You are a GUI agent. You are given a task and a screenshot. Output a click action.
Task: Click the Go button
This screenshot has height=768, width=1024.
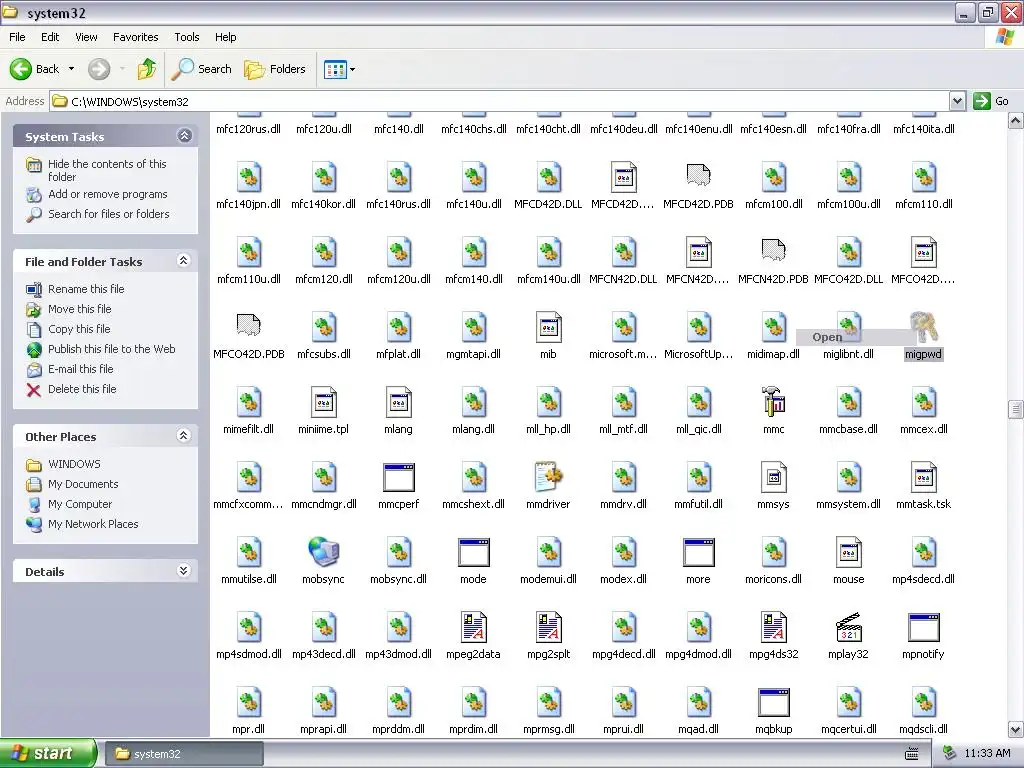coord(991,101)
